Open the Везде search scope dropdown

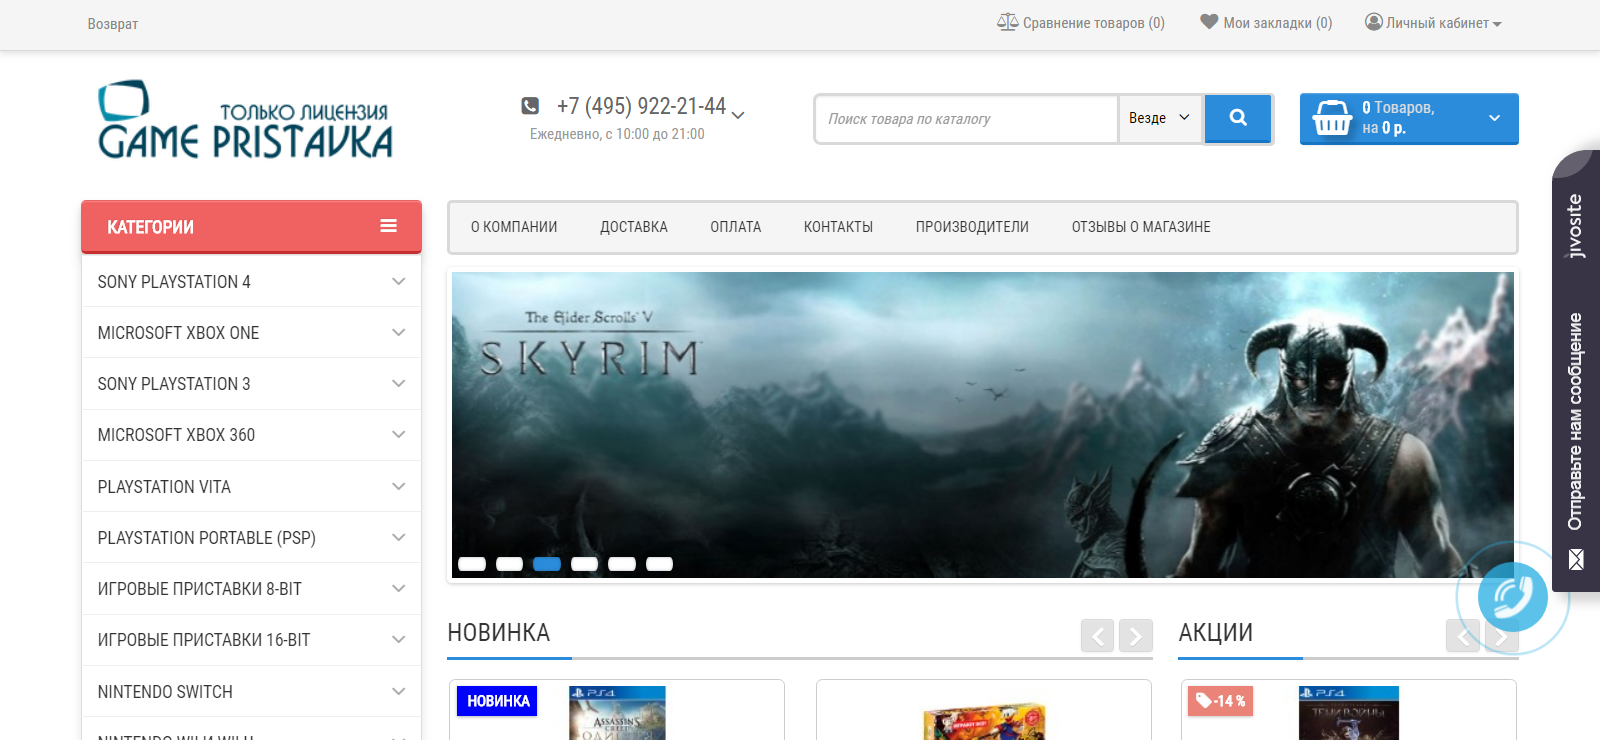click(x=1159, y=118)
